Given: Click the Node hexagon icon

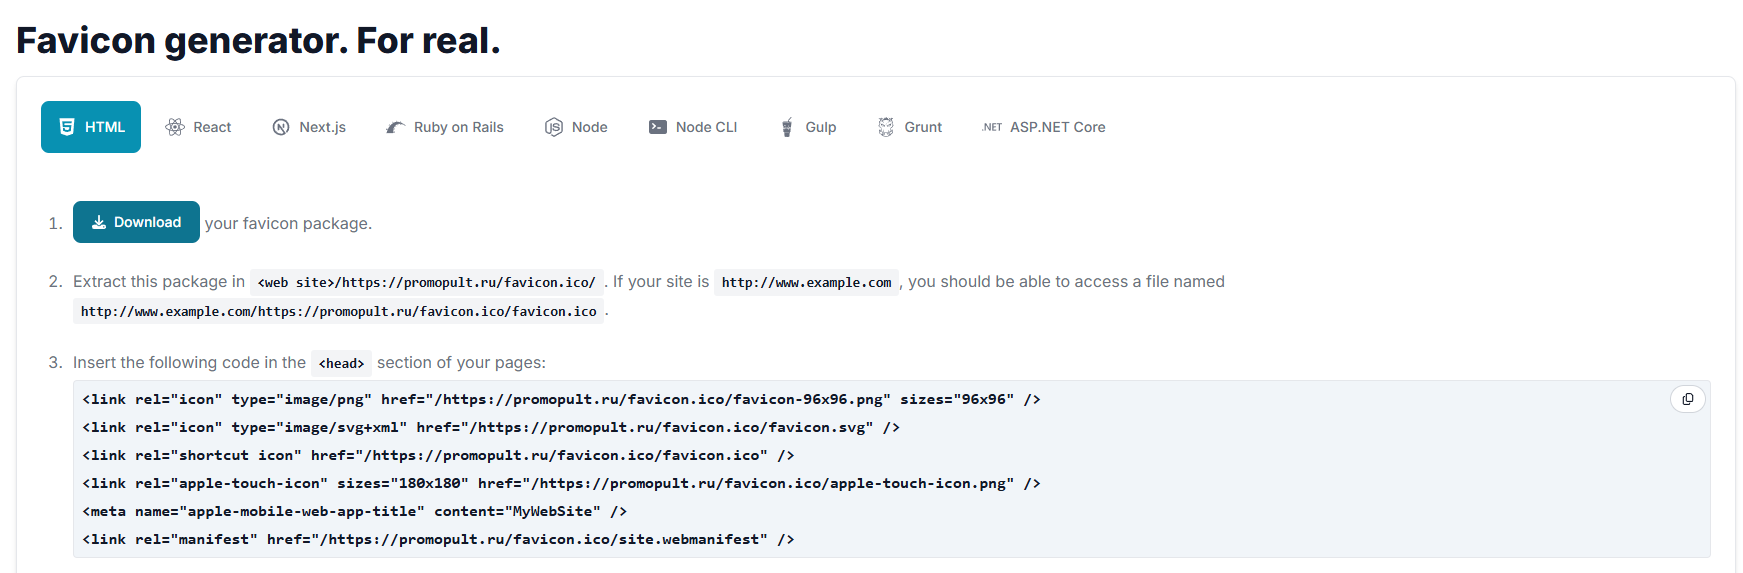Looking at the screenshot, I should pos(554,127).
